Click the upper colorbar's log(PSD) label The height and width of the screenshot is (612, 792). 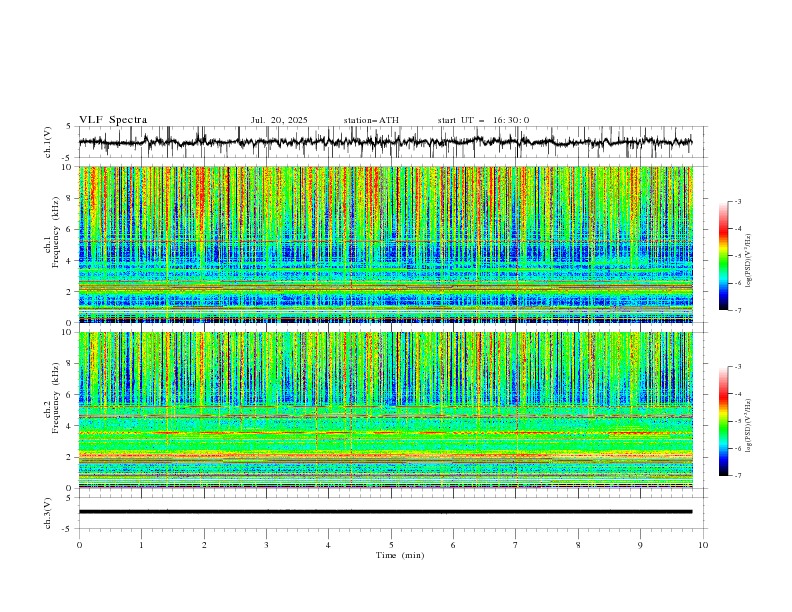(x=749, y=261)
